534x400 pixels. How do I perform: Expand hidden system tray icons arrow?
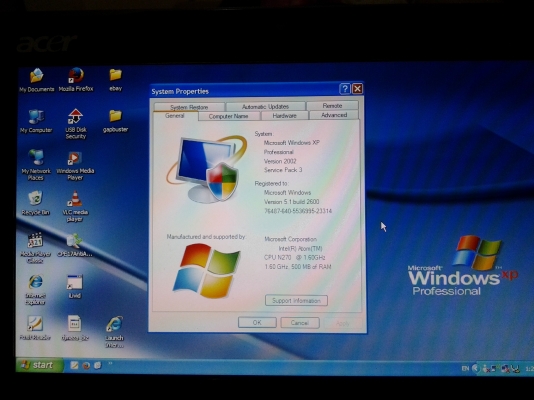coord(475,368)
